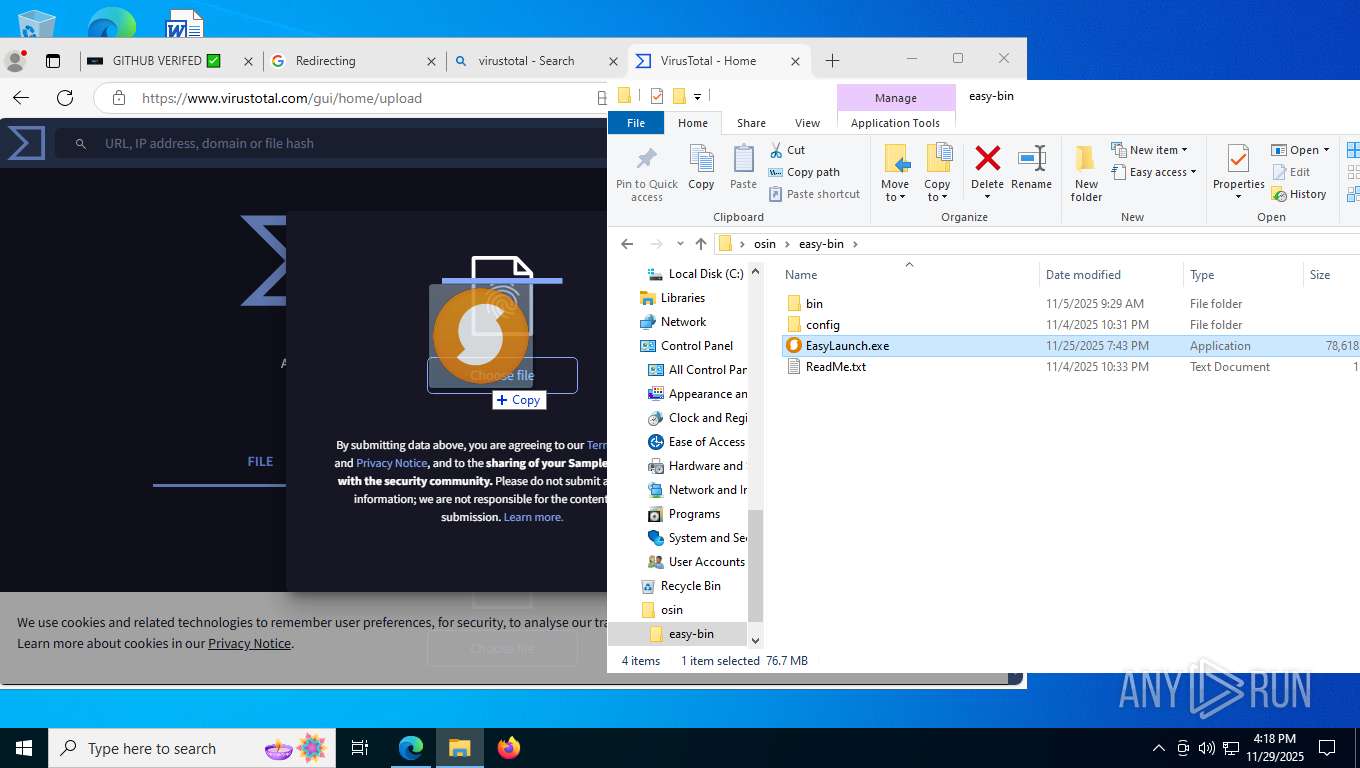
Task: Click easy-bin in the address breadcrumb
Action: [820, 244]
